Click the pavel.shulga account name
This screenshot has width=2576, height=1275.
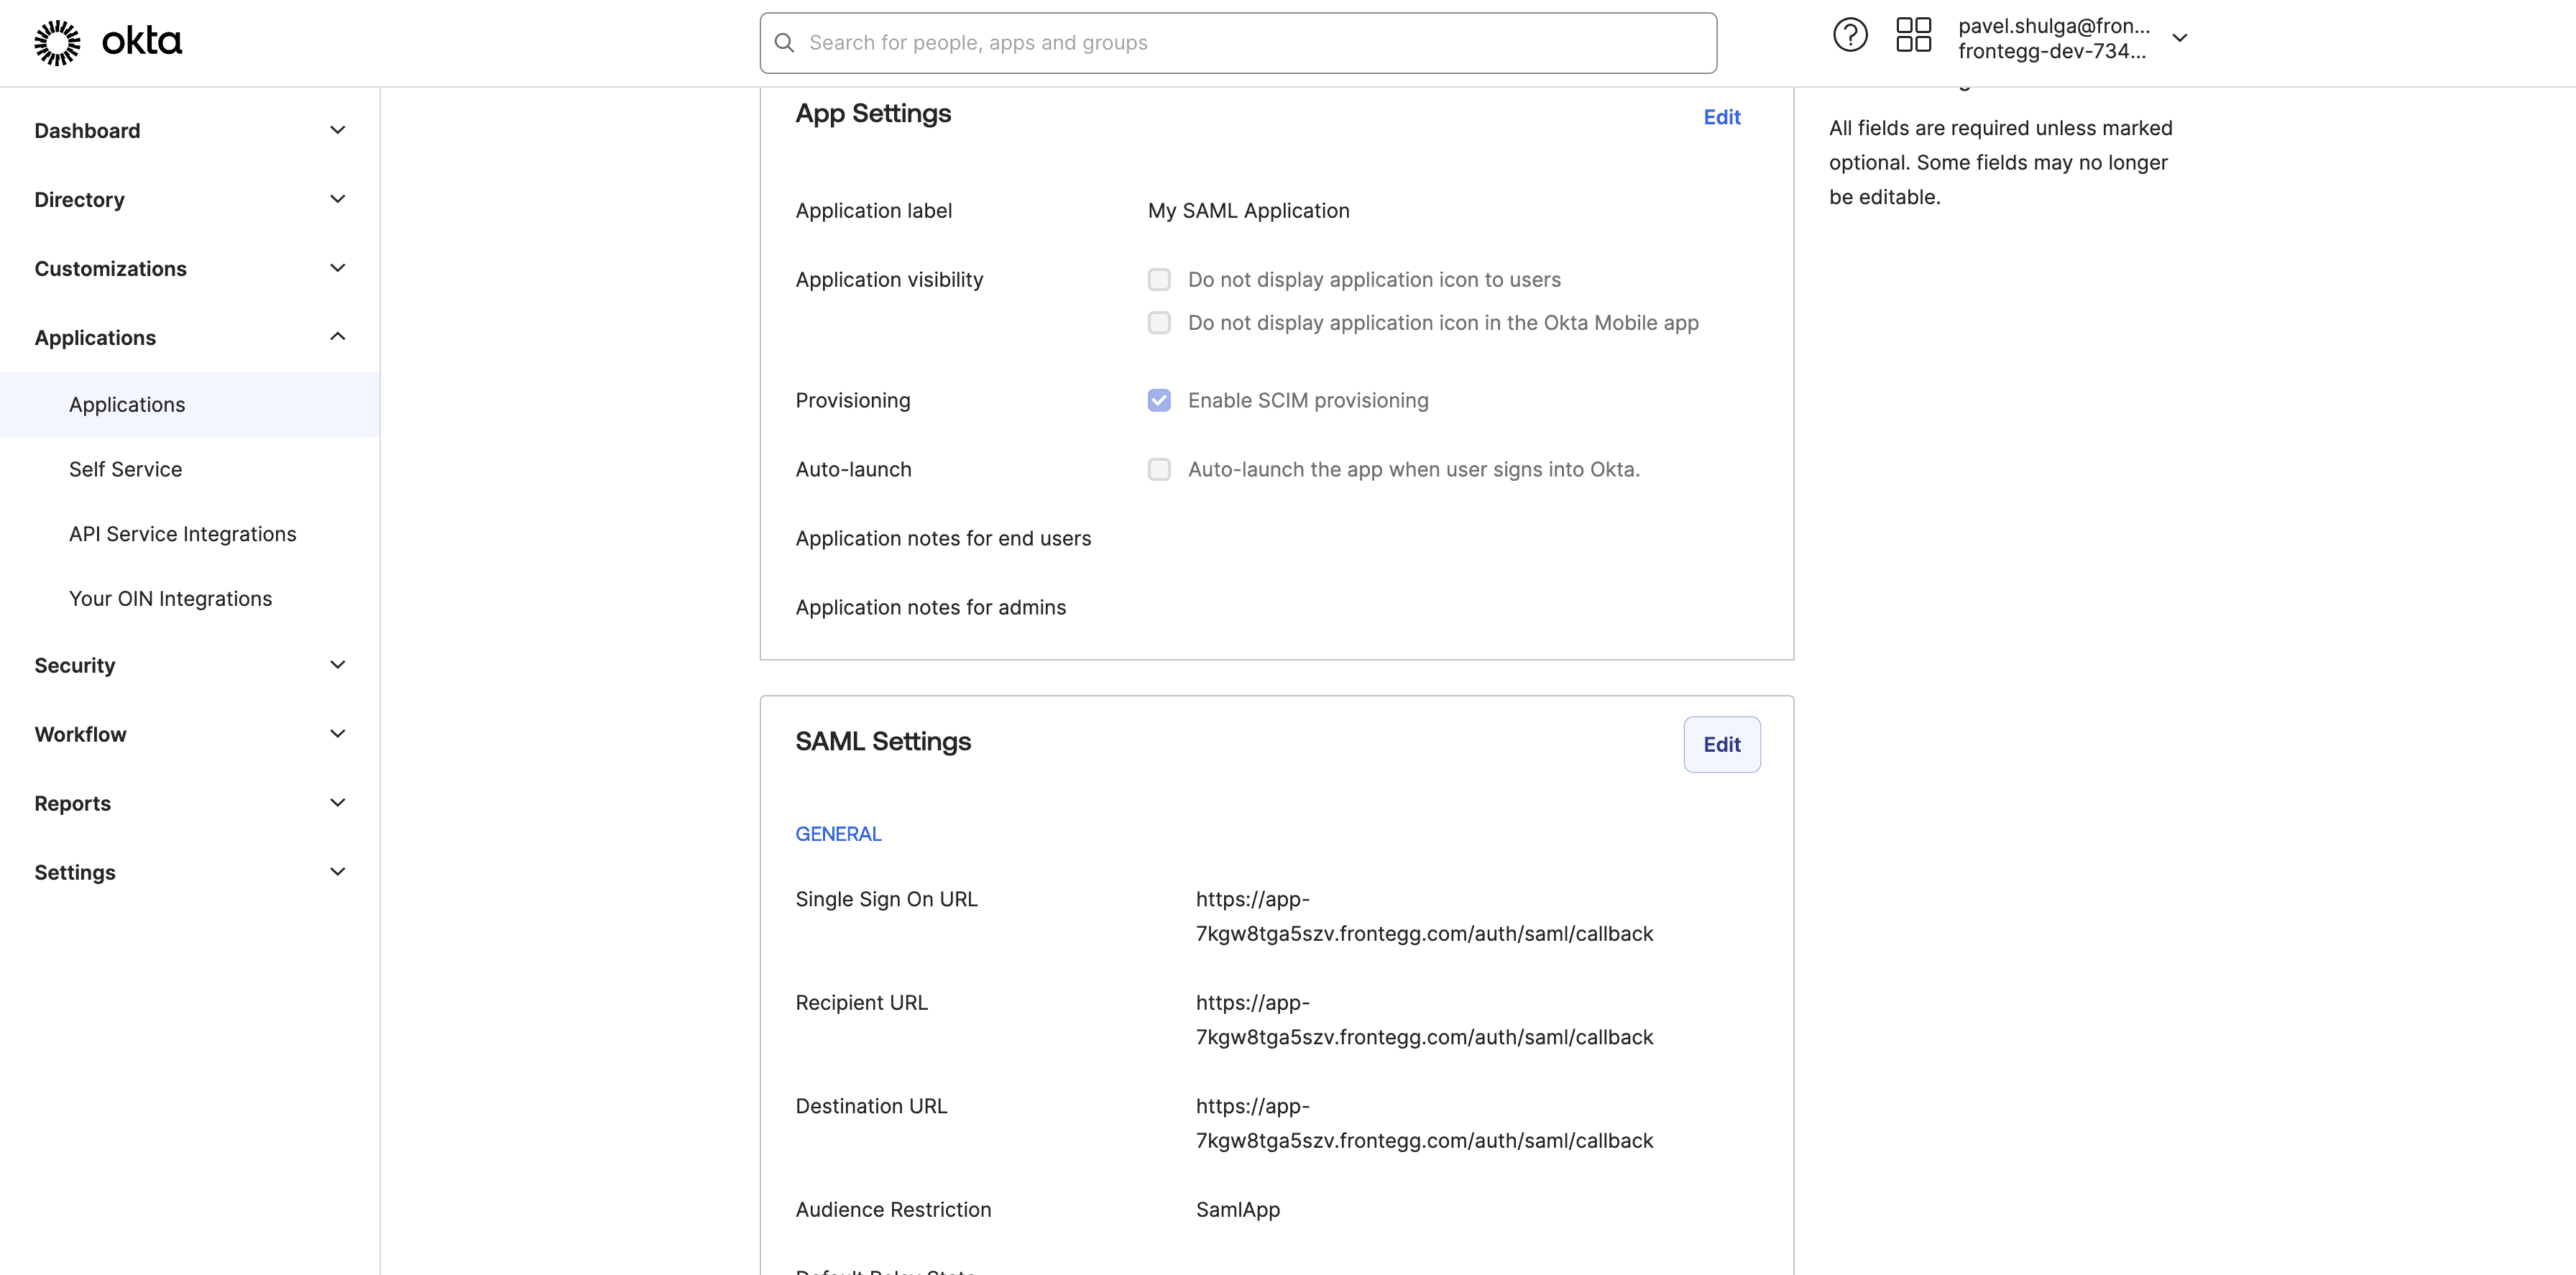[2053, 27]
